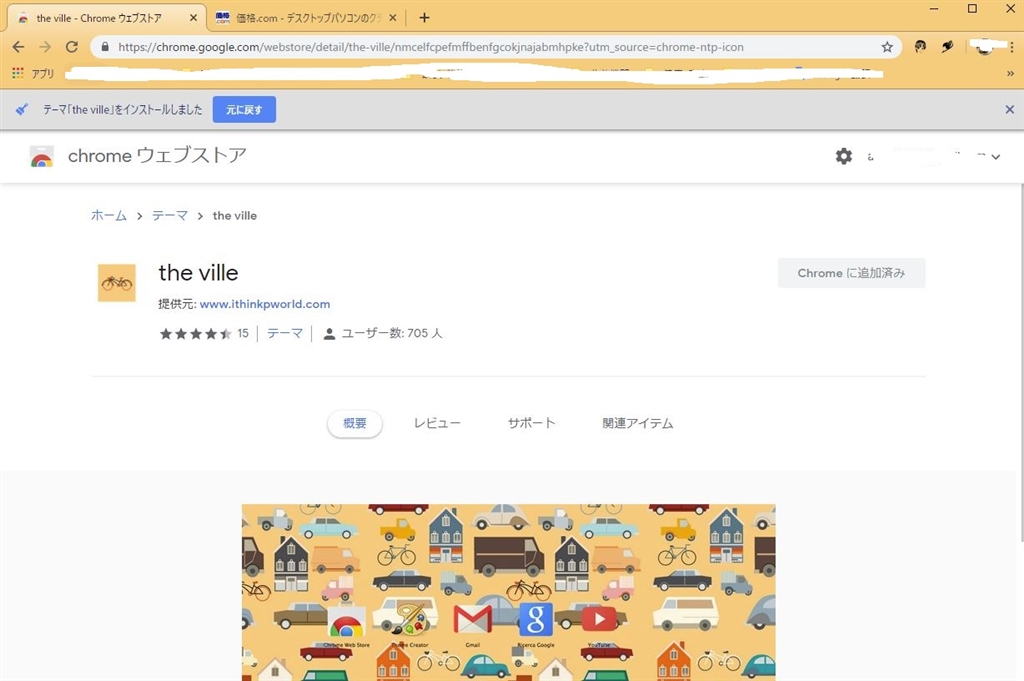Click Chrome に追加済み button

852,273
